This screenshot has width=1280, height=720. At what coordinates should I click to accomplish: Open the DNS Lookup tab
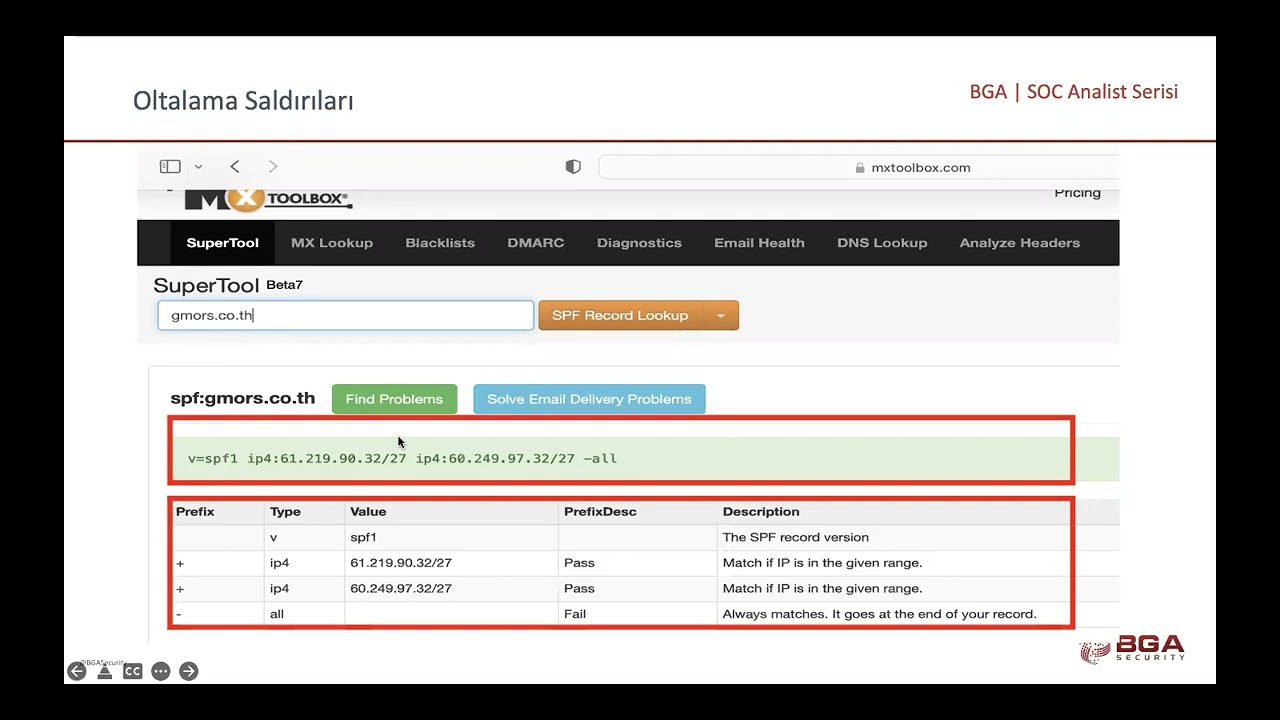[x=882, y=243]
